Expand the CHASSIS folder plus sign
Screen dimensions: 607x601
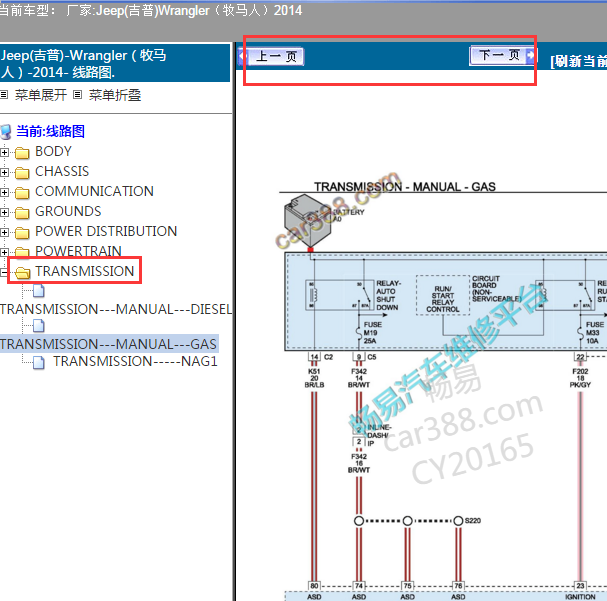[4, 173]
